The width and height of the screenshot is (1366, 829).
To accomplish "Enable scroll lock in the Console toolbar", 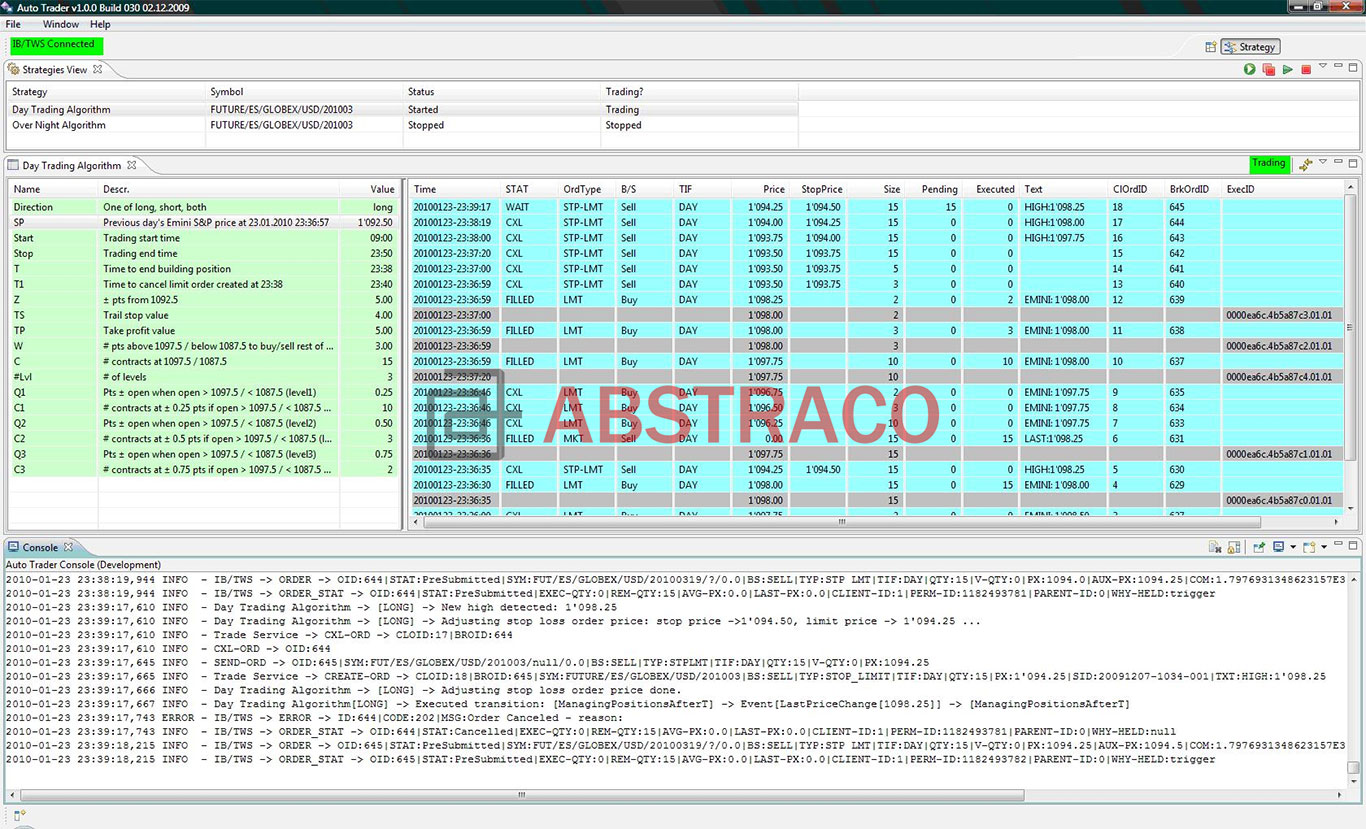I will (x=1233, y=547).
